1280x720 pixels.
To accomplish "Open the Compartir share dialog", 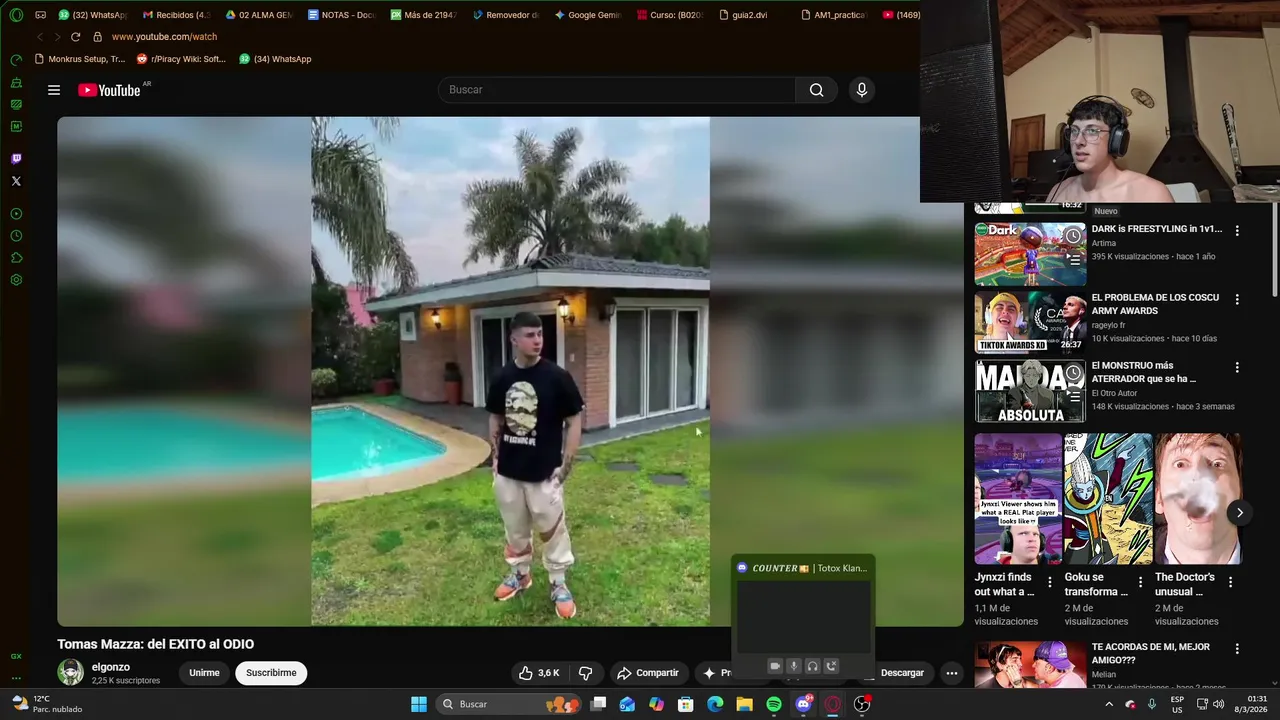I will (648, 673).
